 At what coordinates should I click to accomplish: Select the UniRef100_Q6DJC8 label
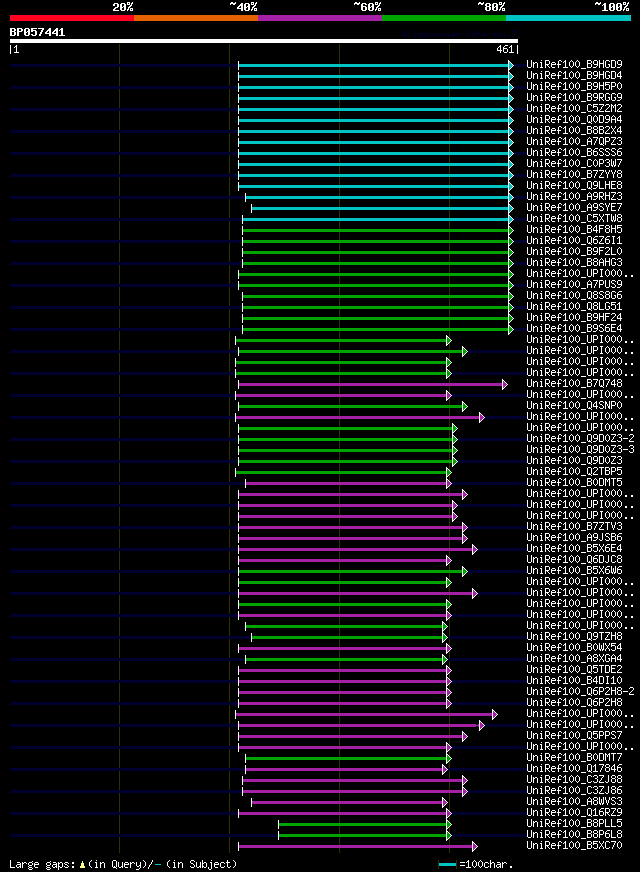click(574, 560)
